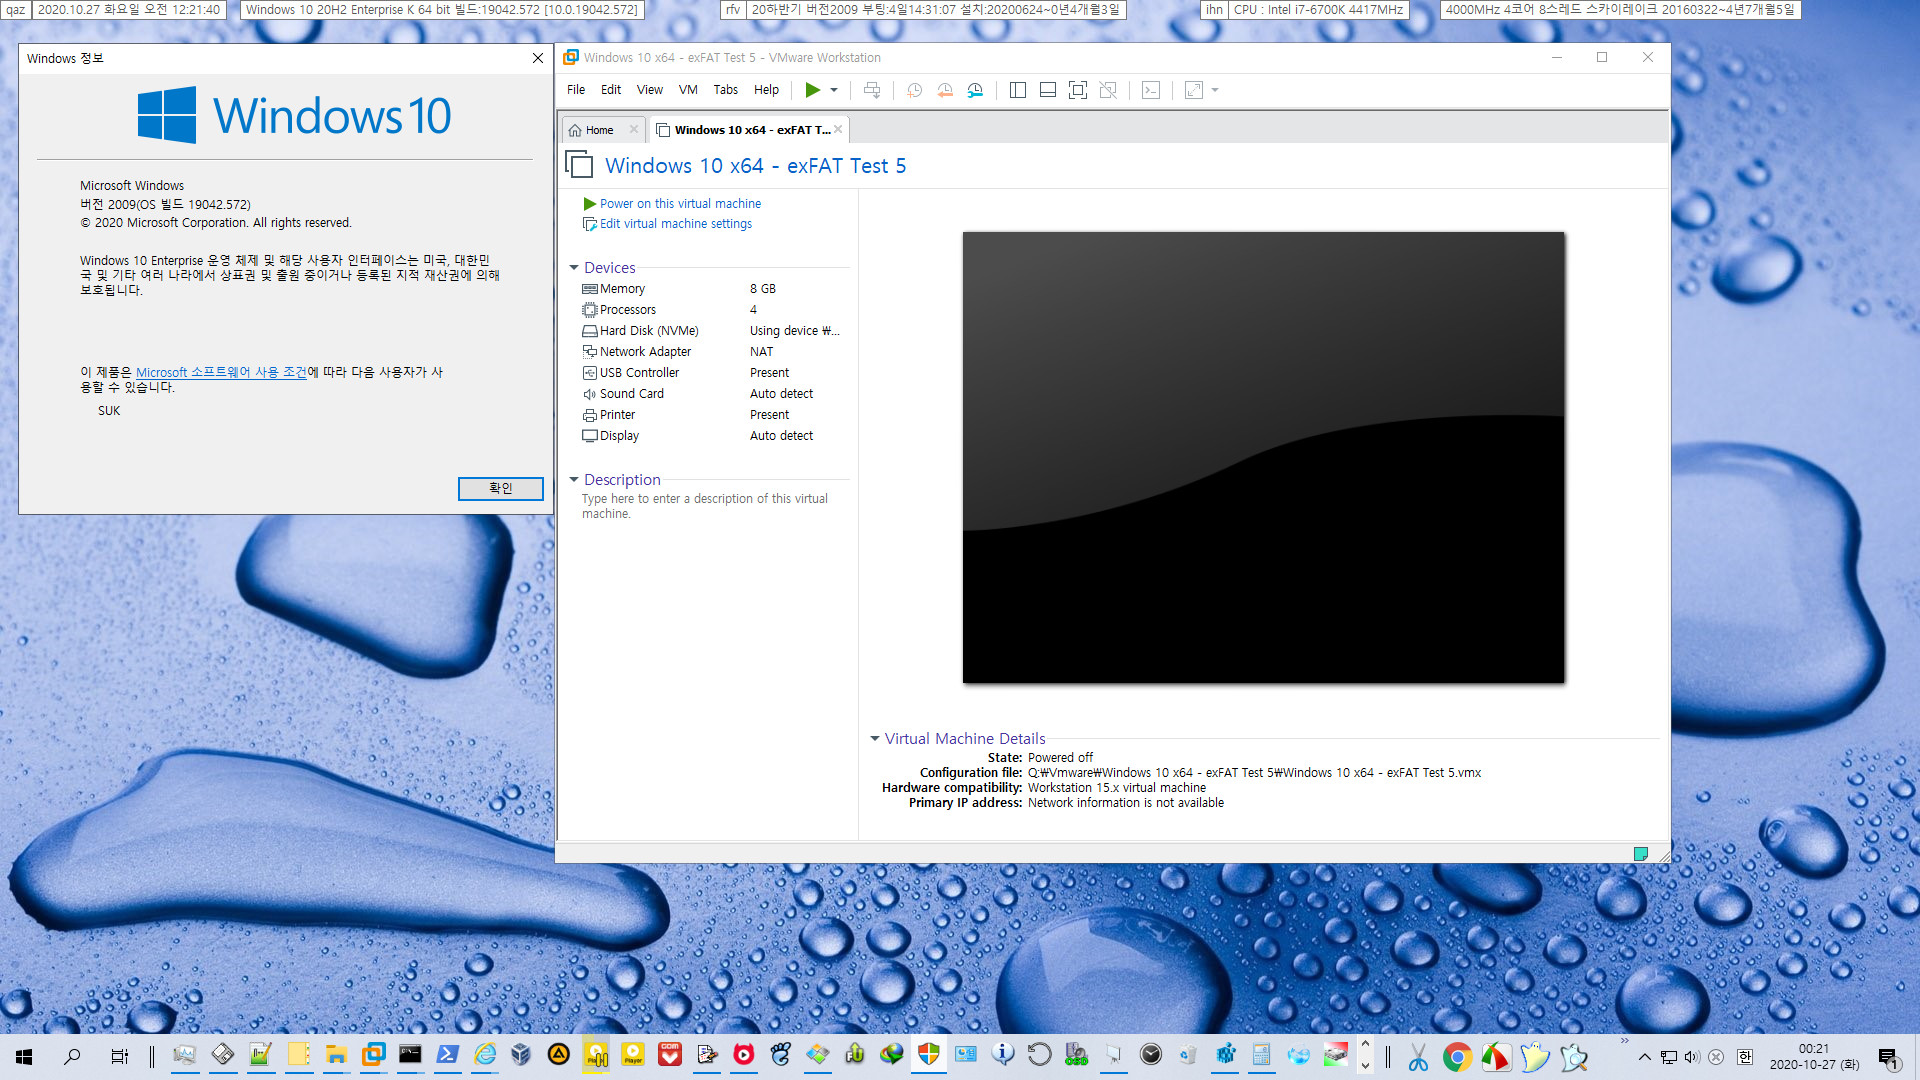Collapse the Virtual Machine Details section
This screenshot has height=1080, width=1920.
coord(875,739)
